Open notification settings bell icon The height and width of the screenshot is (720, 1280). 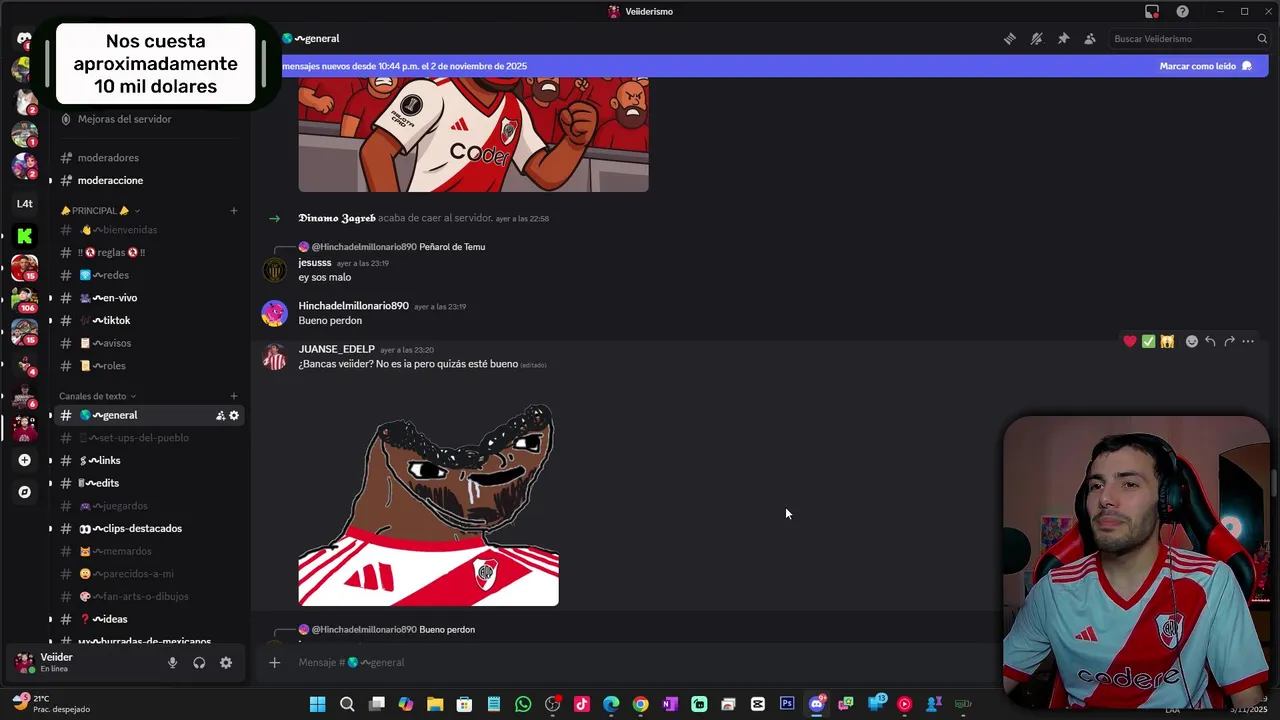pyautogui.click(x=1037, y=39)
